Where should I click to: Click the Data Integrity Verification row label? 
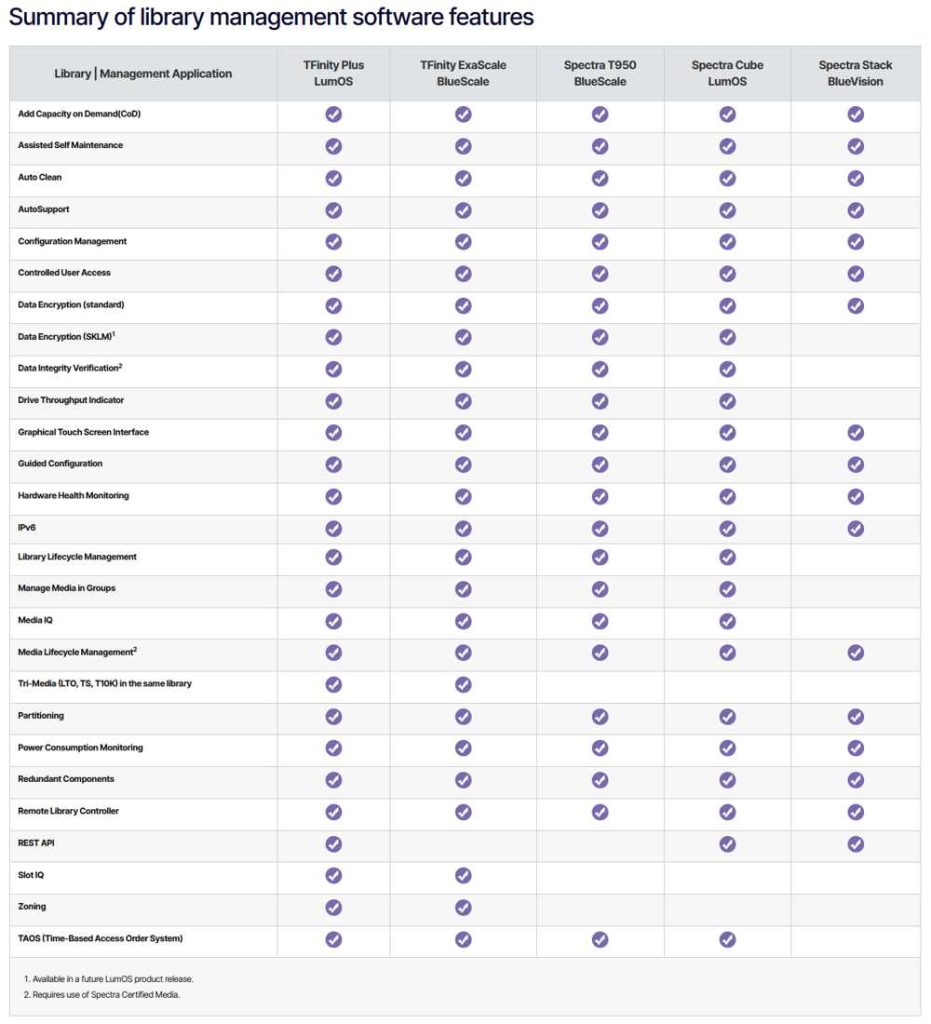tap(70, 368)
